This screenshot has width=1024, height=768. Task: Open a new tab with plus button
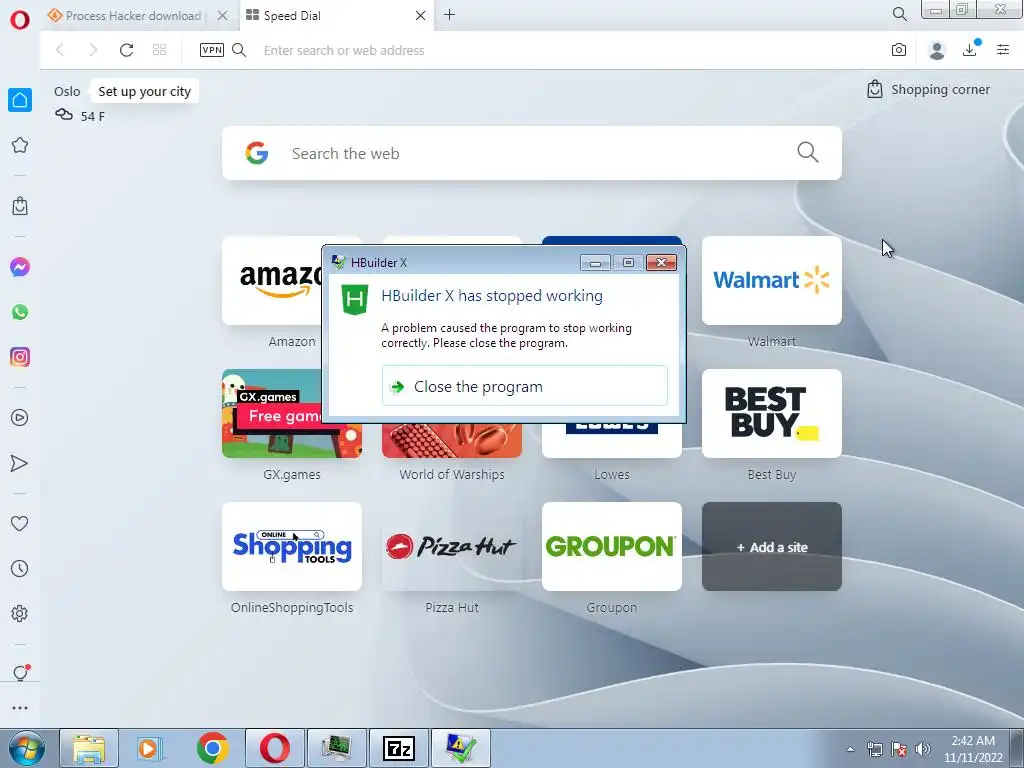(x=449, y=14)
